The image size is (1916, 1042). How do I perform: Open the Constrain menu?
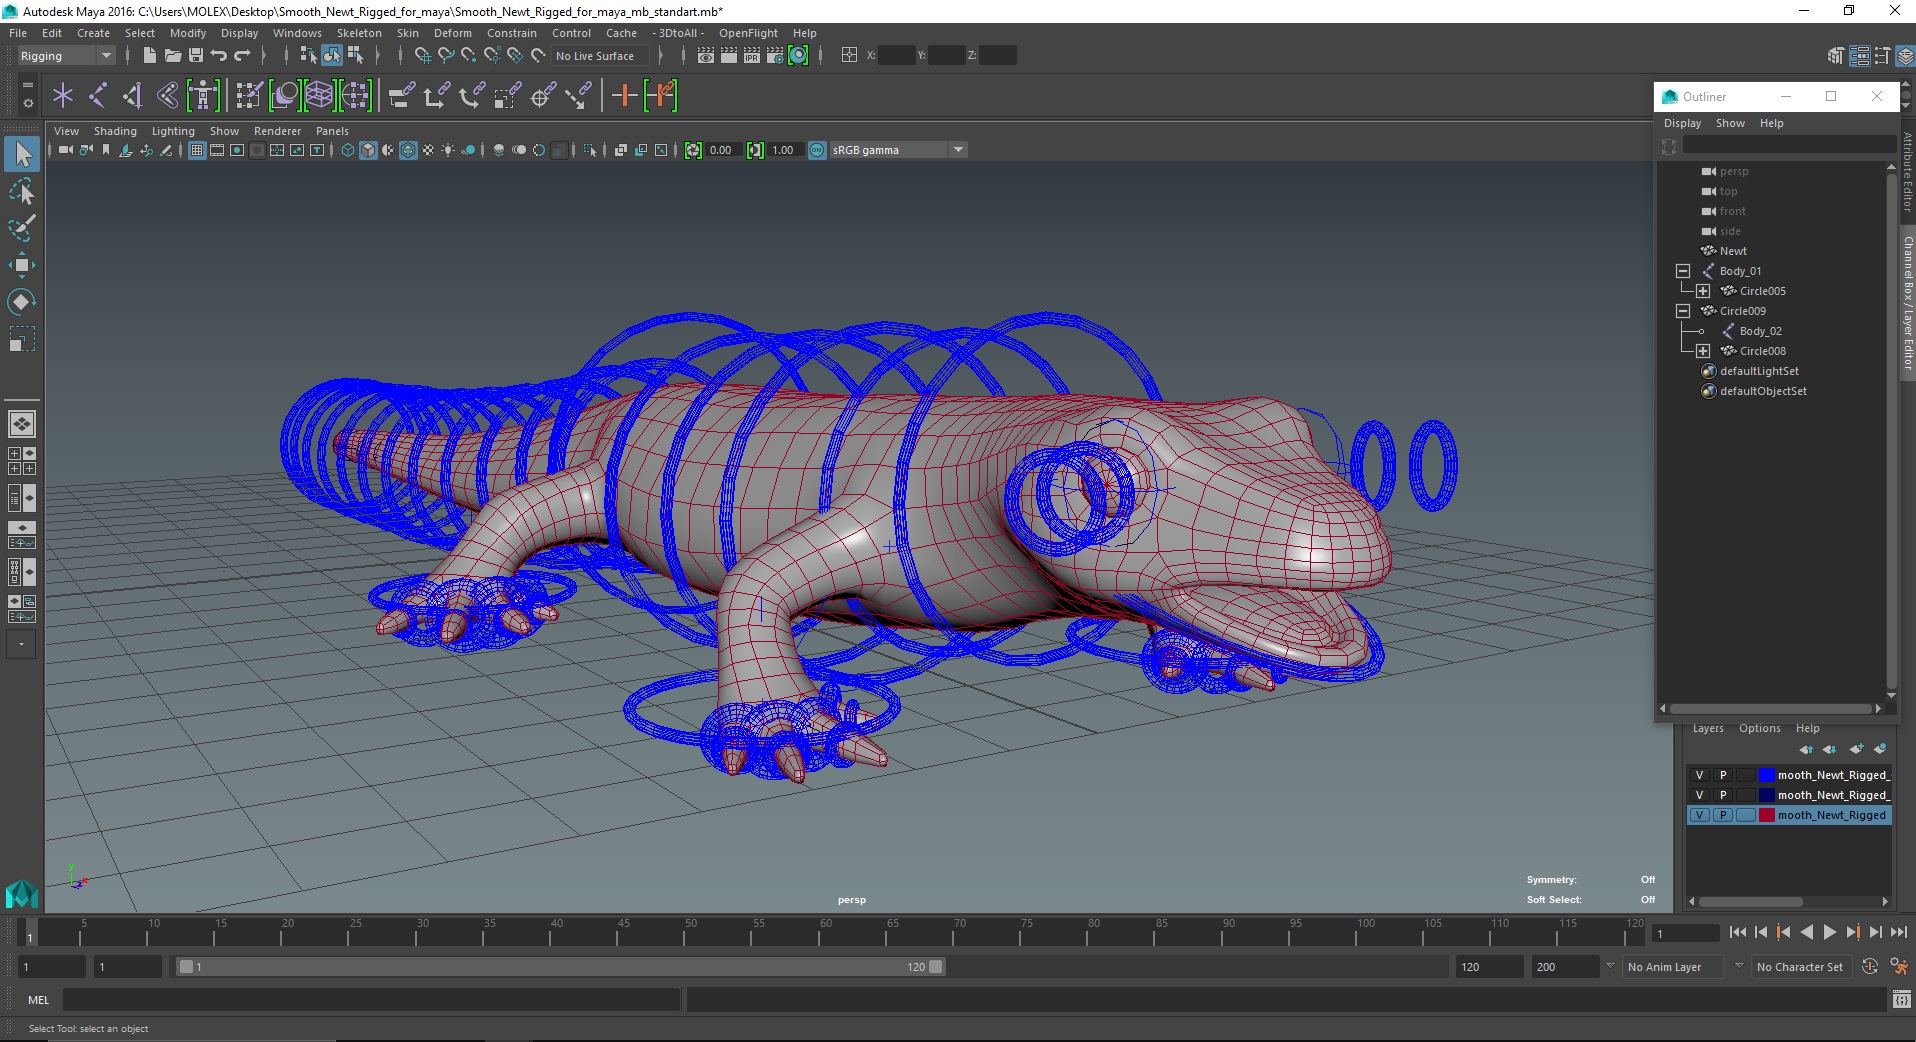pyautogui.click(x=511, y=33)
